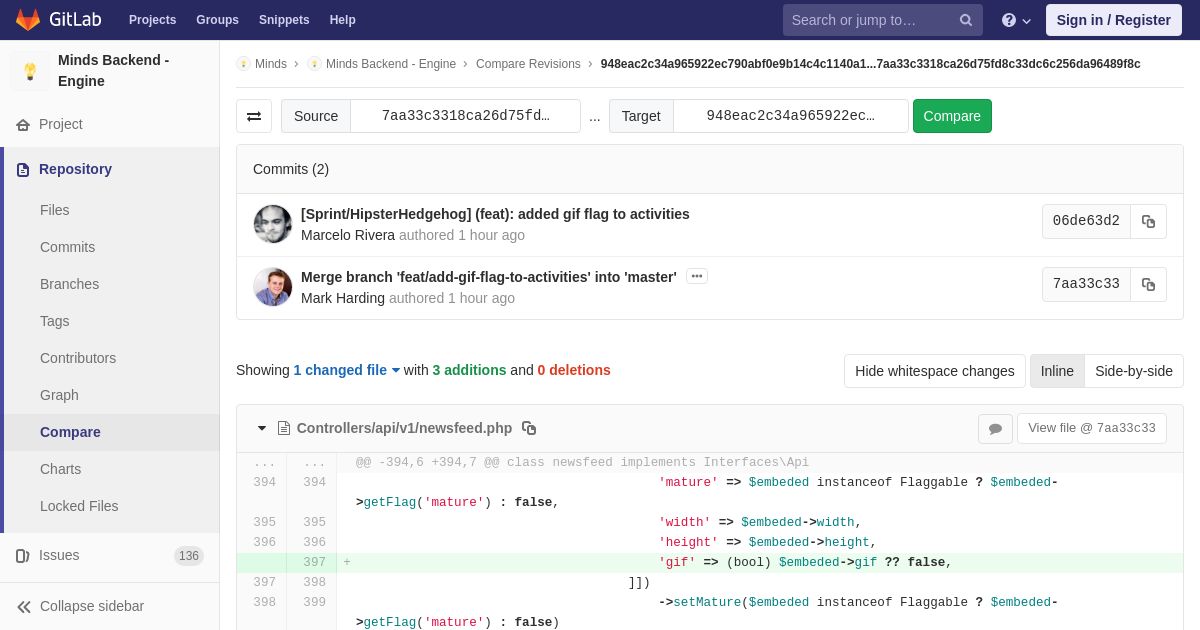This screenshot has height=630, width=1200.
Task: Expand the merge commit description ellipsis
Action: pos(697,277)
